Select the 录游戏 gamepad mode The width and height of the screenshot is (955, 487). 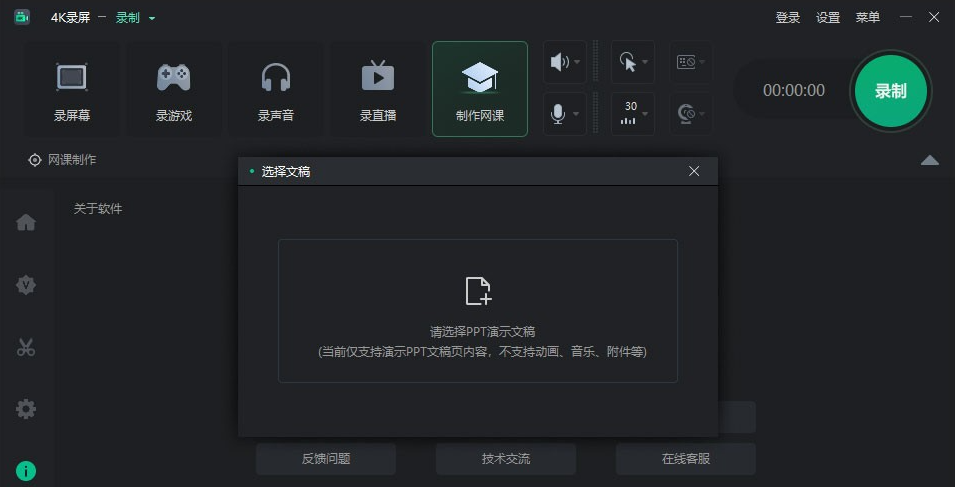[x=174, y=89]
